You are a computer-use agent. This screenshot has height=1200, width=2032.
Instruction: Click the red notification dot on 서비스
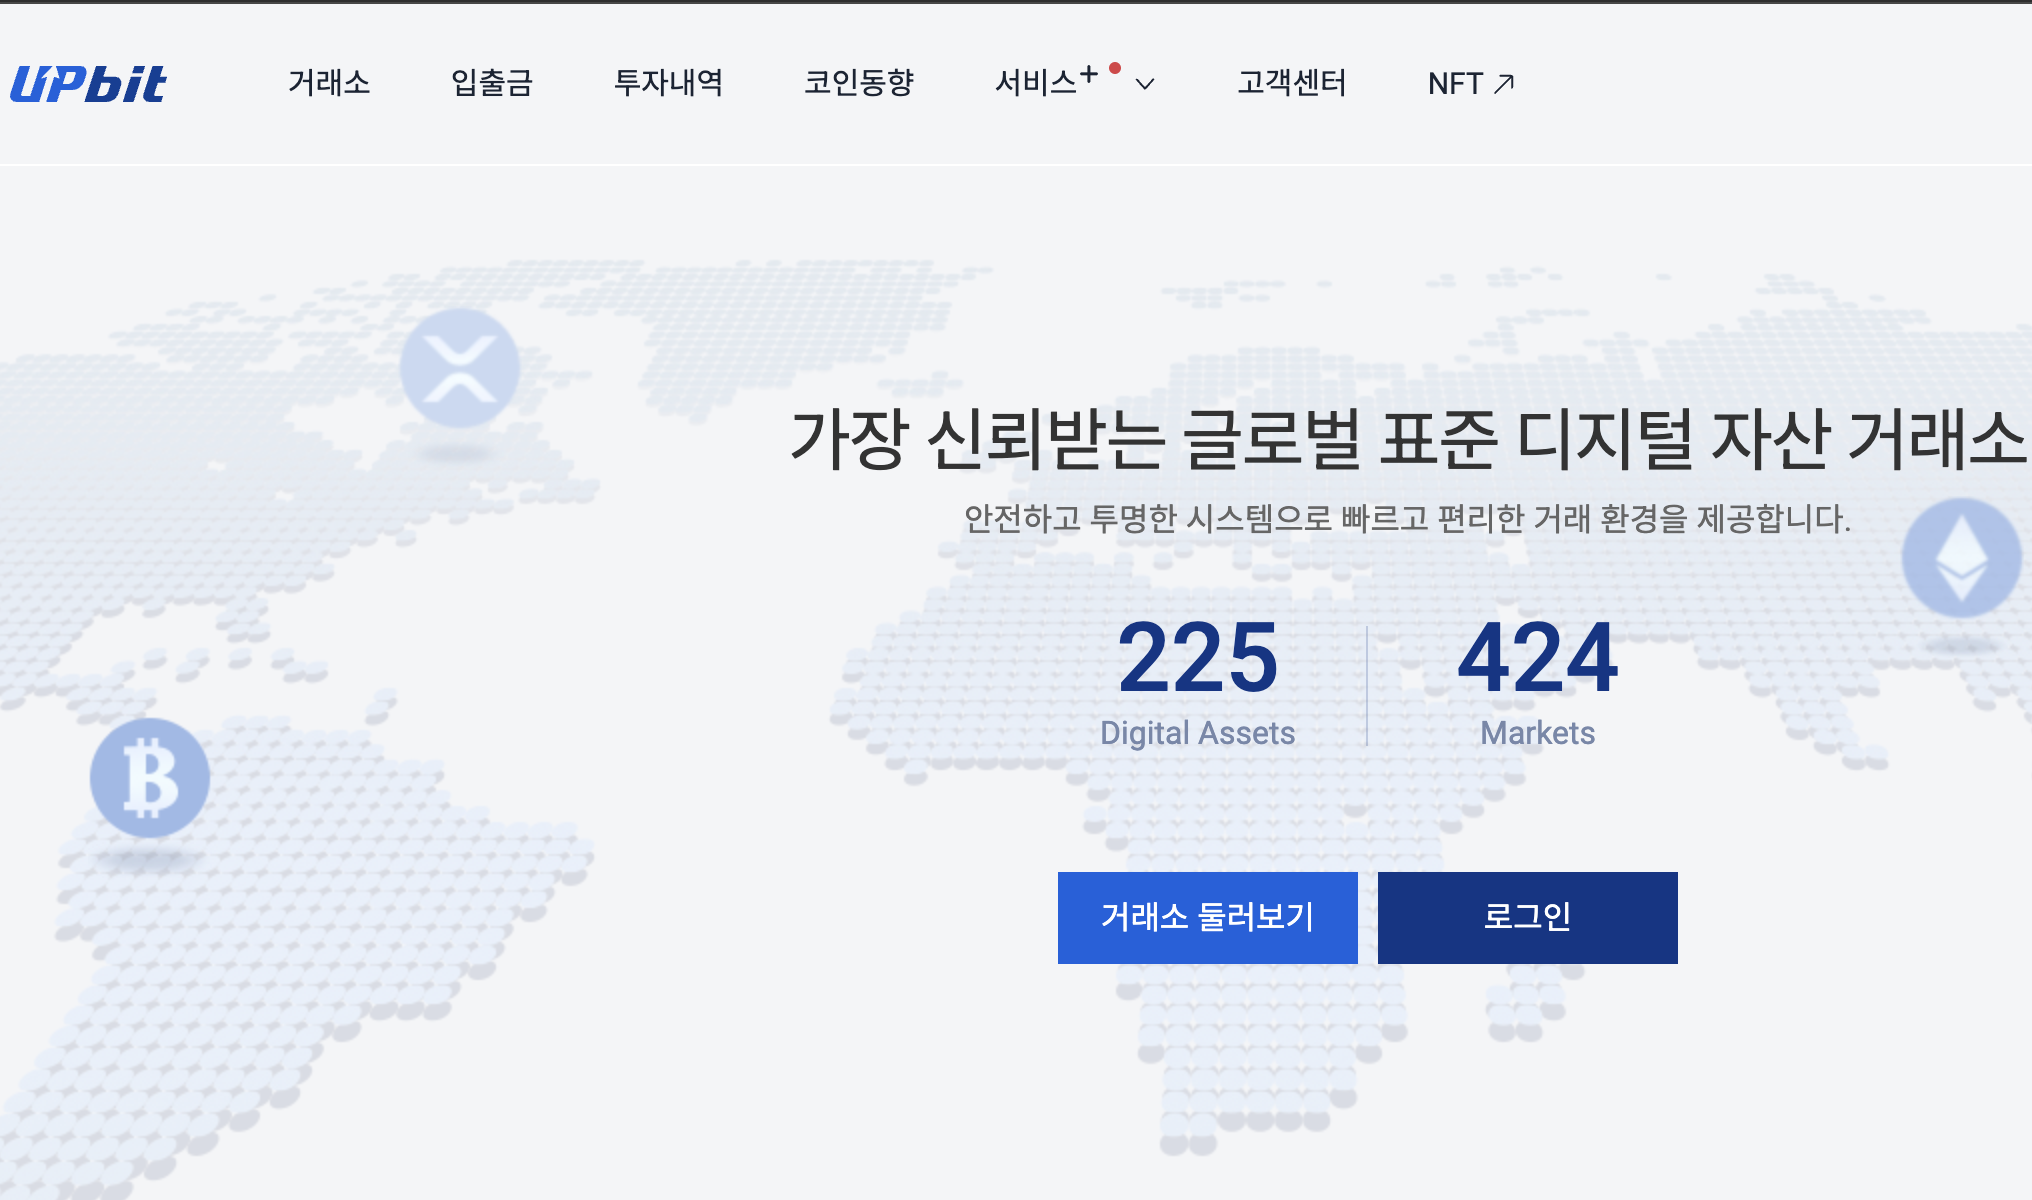[x=1114, y=67]
